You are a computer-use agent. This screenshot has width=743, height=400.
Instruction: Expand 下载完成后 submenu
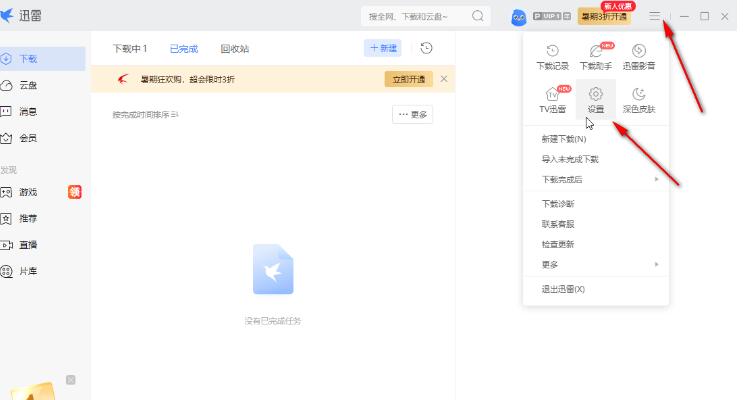tap(596, 180)
